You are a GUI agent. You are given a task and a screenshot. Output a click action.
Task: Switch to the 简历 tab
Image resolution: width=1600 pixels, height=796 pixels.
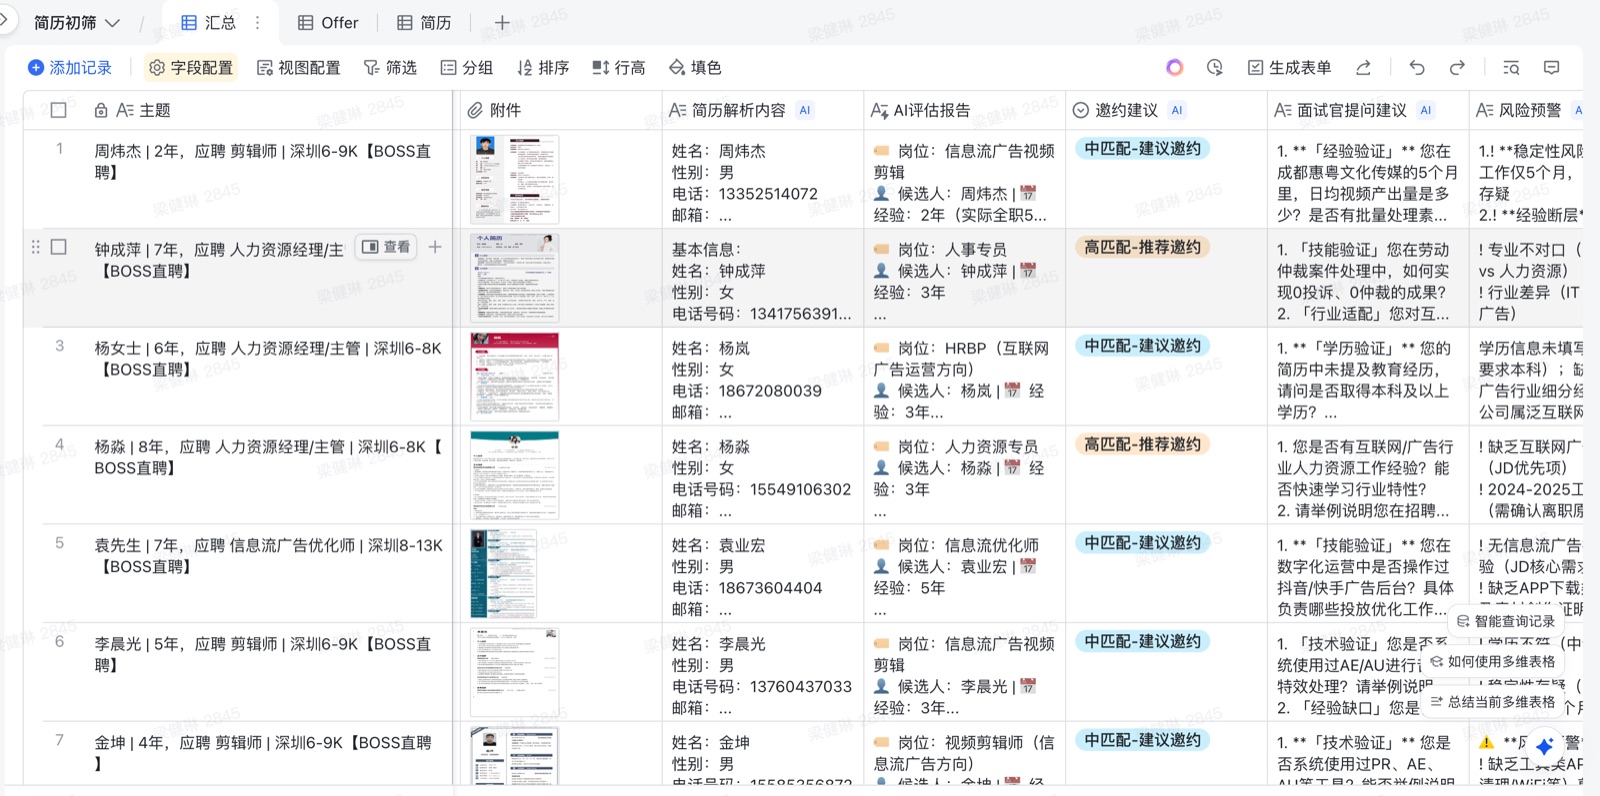pos(424,22)
